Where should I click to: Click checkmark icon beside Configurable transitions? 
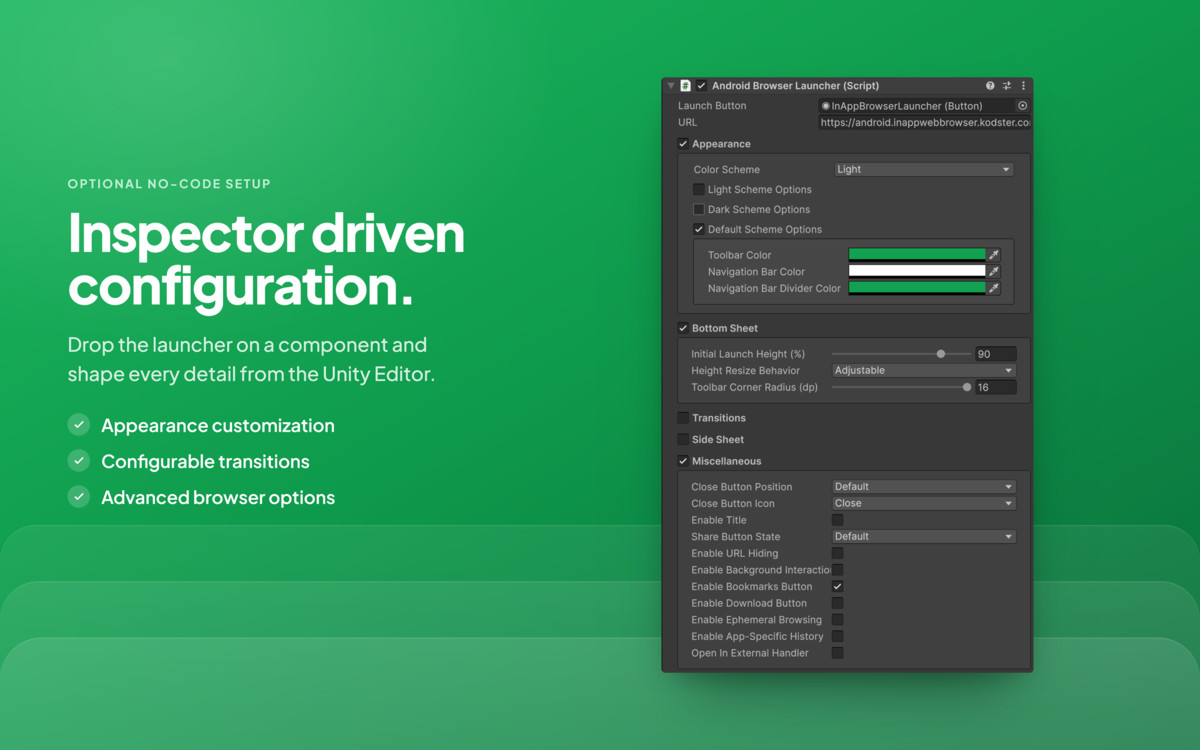point(79,461)
